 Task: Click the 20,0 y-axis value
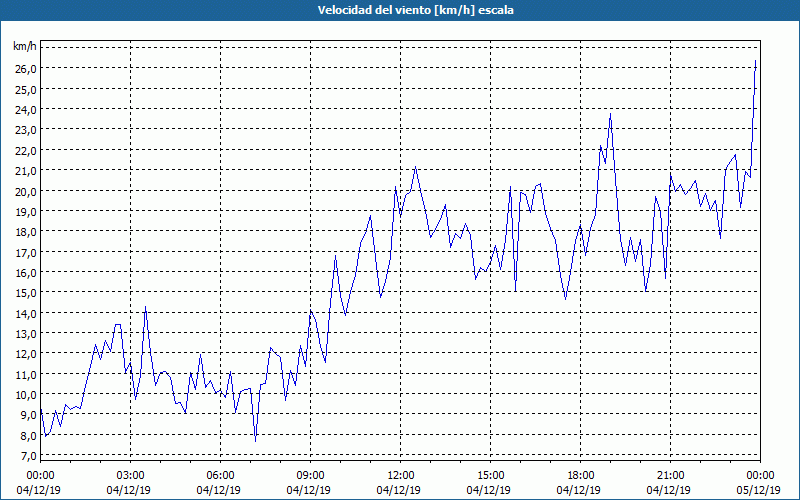point(26,191)
